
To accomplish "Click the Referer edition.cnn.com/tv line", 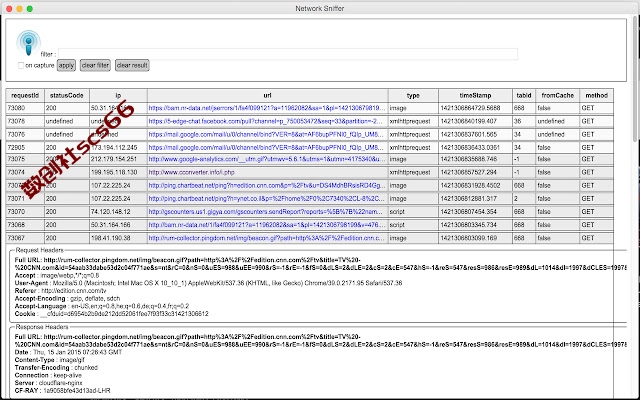I will [x=60, y=291].
